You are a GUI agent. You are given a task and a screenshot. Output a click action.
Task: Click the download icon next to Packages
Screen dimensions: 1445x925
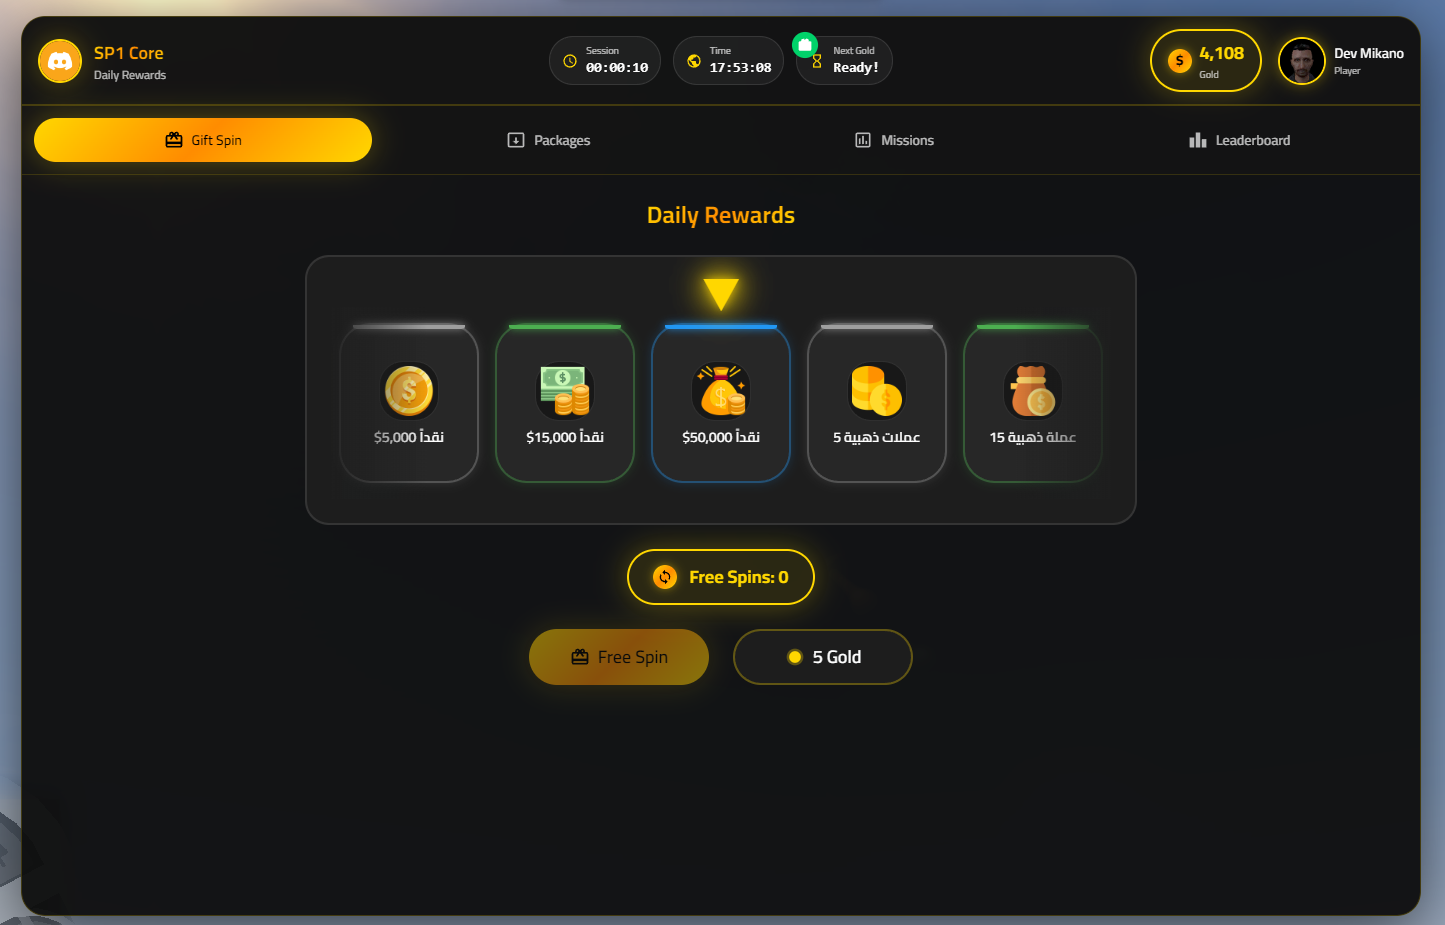(515, 140)
